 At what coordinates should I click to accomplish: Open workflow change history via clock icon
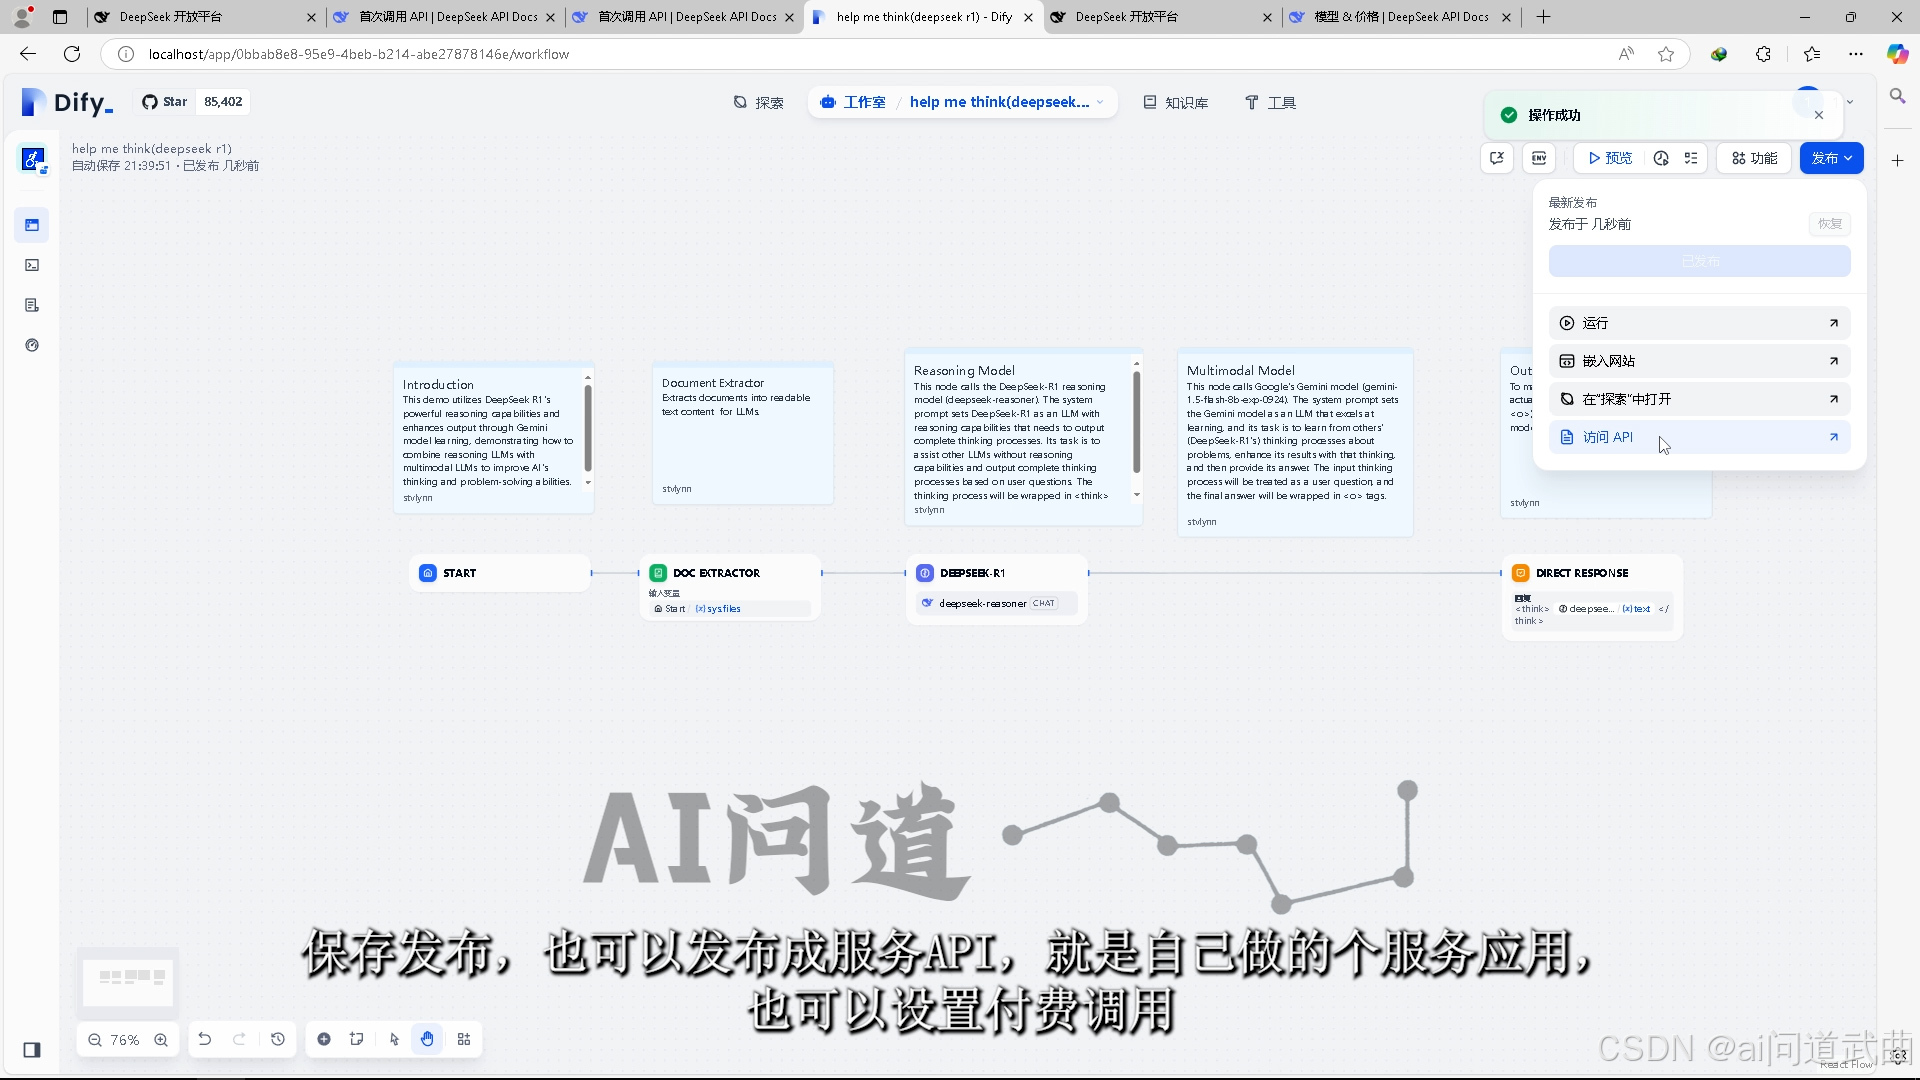277,1039
